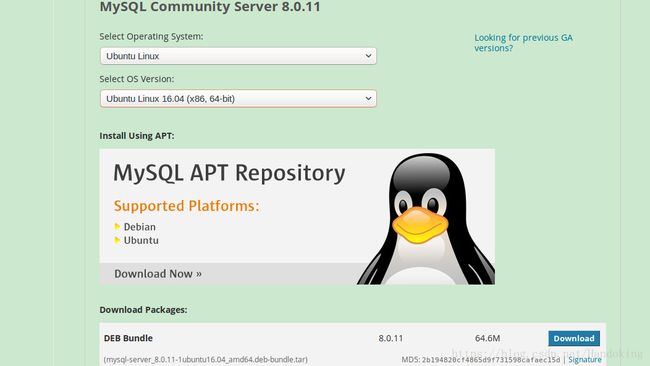Click the Download Now » banner link
This screenshot has width=650, height=366.
point(158,274)
